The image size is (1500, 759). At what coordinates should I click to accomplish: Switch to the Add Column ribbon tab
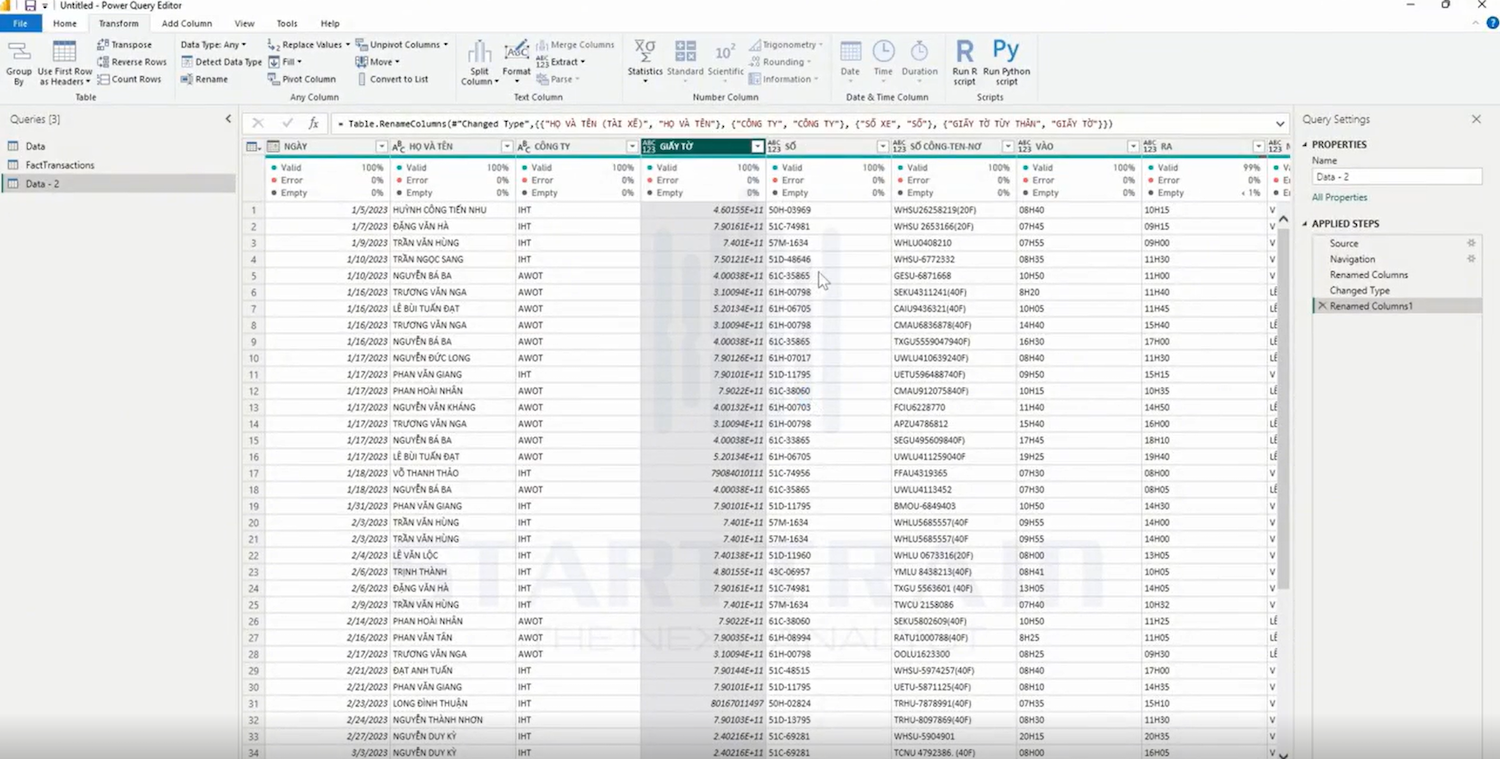point(187,23)
